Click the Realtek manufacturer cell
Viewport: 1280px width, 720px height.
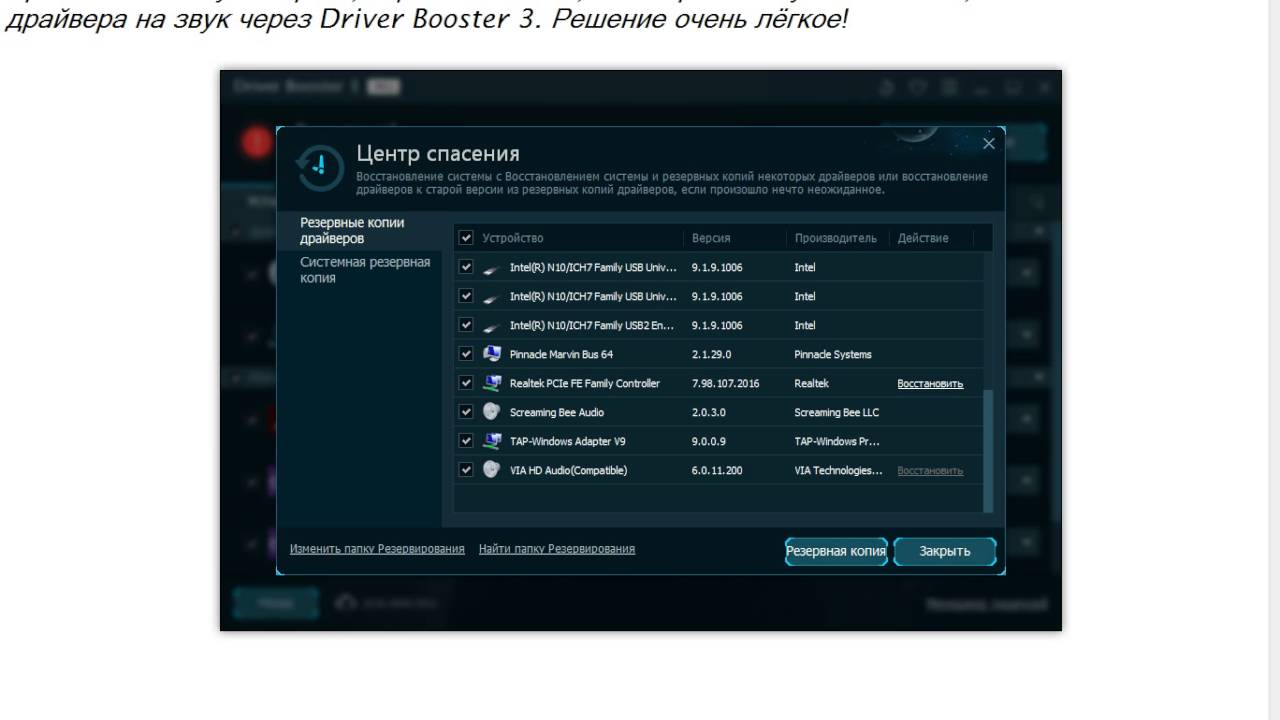click(811, 383)
